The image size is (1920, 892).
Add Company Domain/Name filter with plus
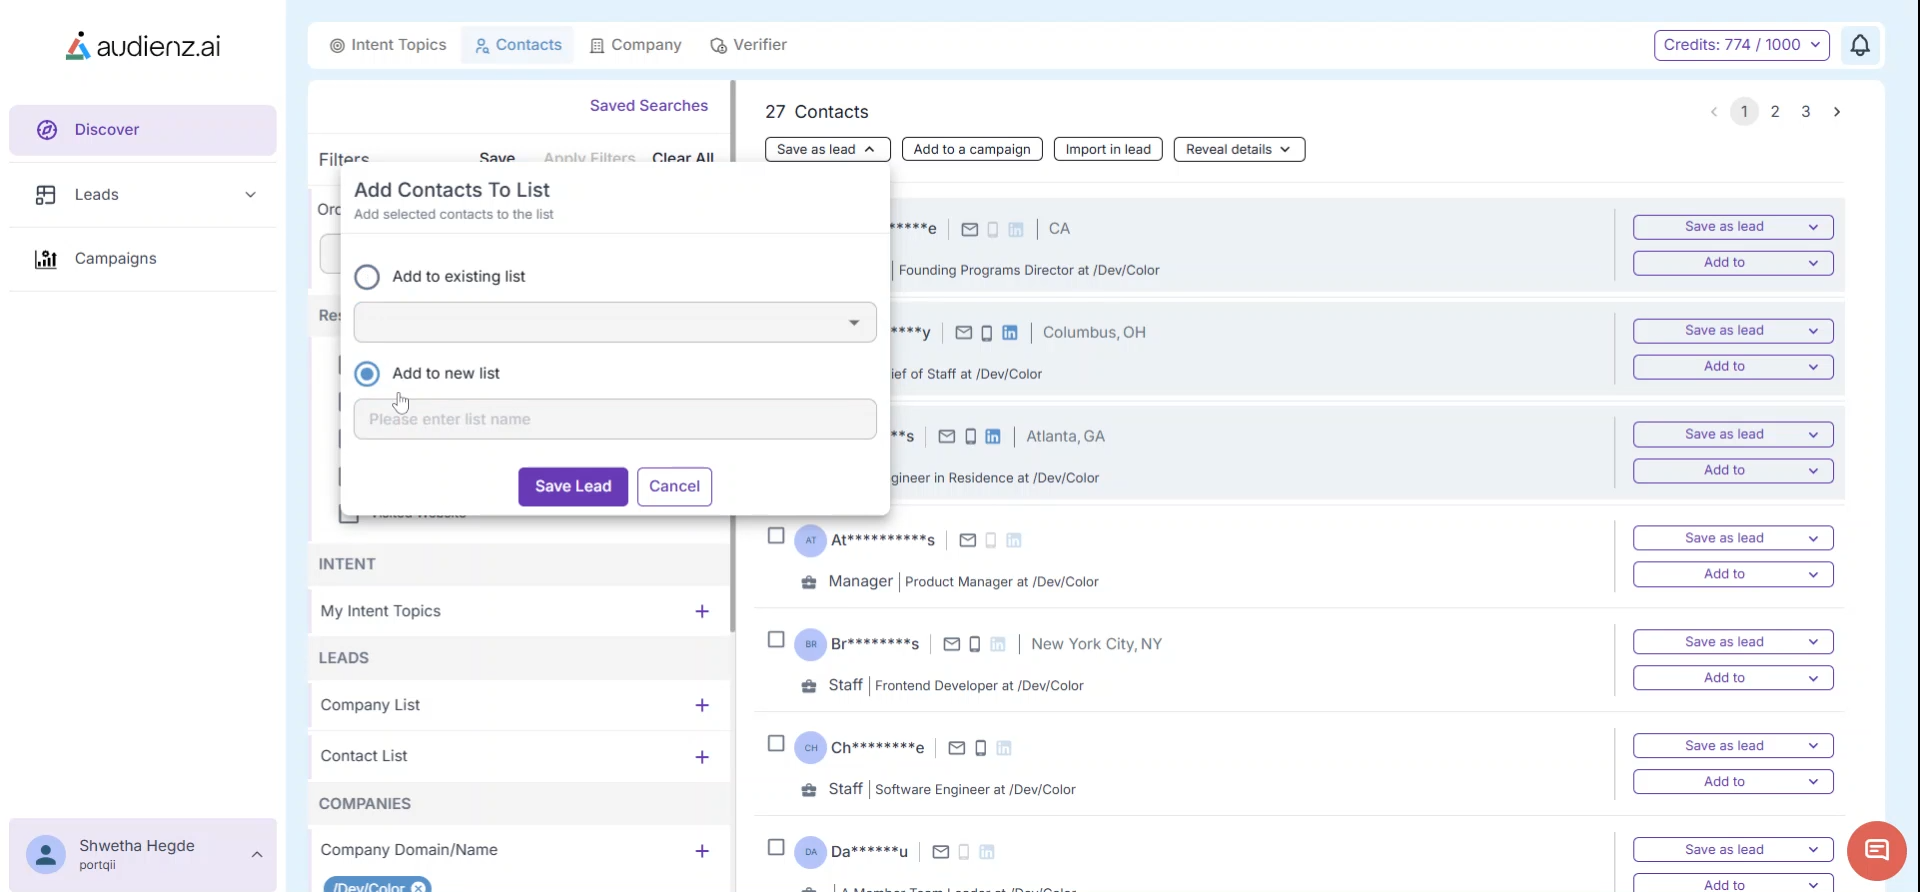[x=702, y=851]
